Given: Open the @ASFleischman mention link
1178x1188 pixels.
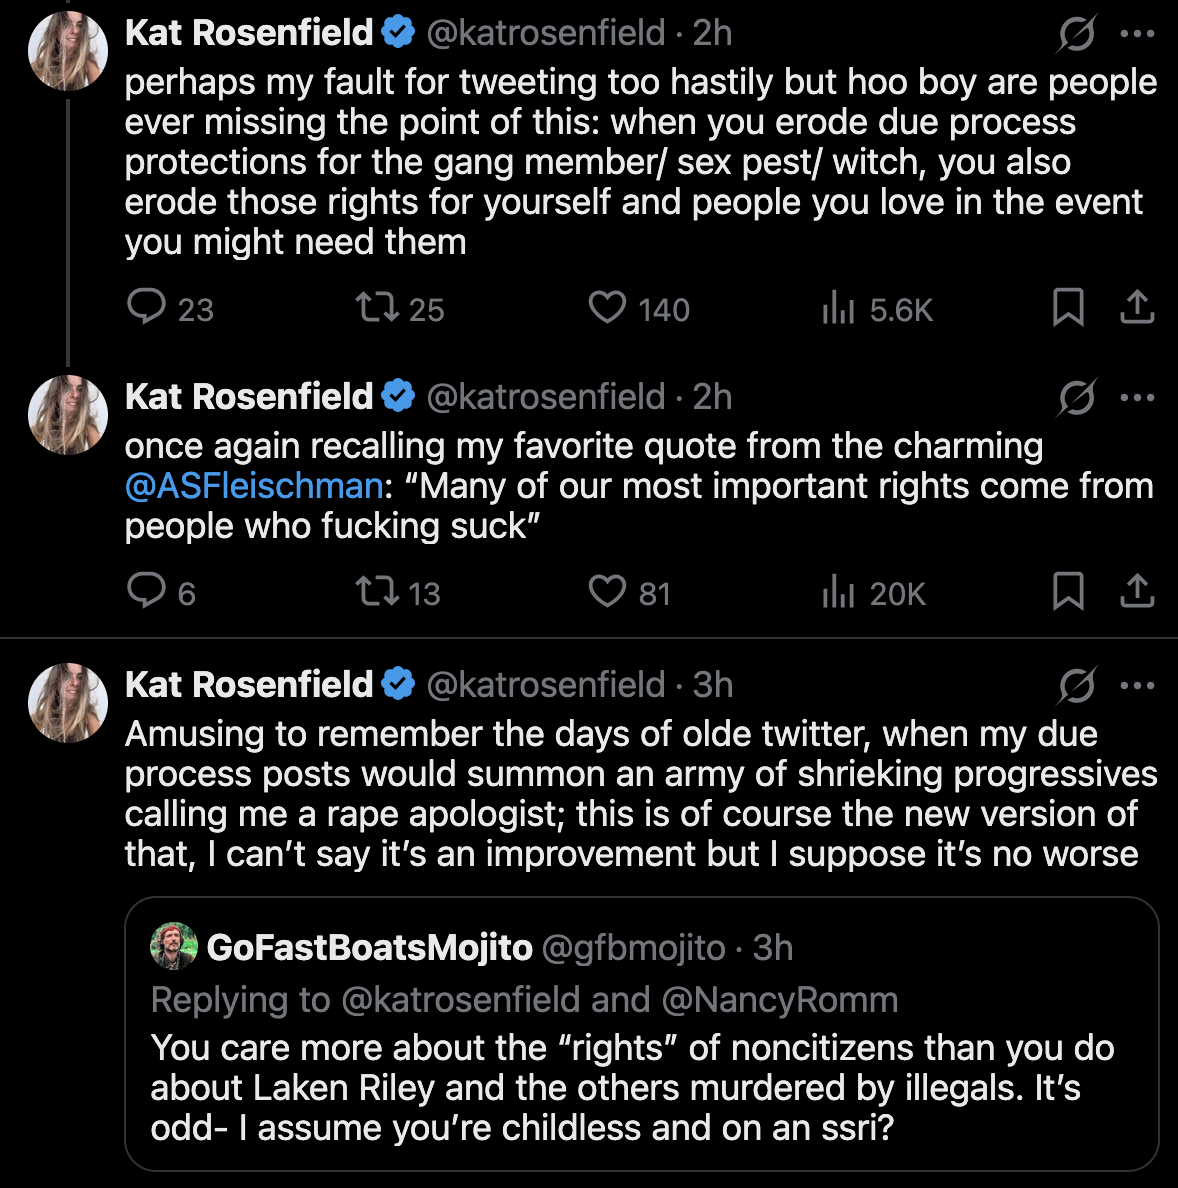Looking at the screenshot, I should [x=254, y=486].
